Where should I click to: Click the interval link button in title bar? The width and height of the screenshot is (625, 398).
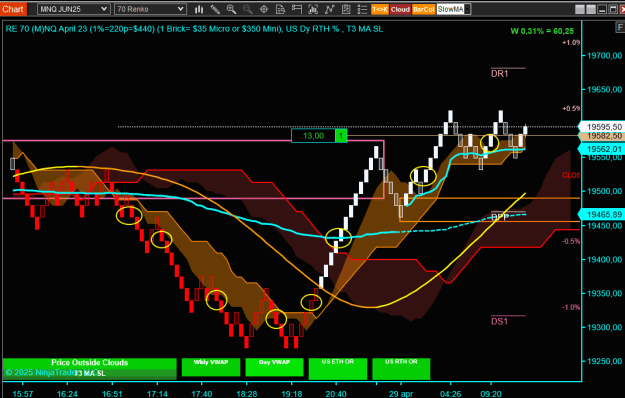click(591, 9)
